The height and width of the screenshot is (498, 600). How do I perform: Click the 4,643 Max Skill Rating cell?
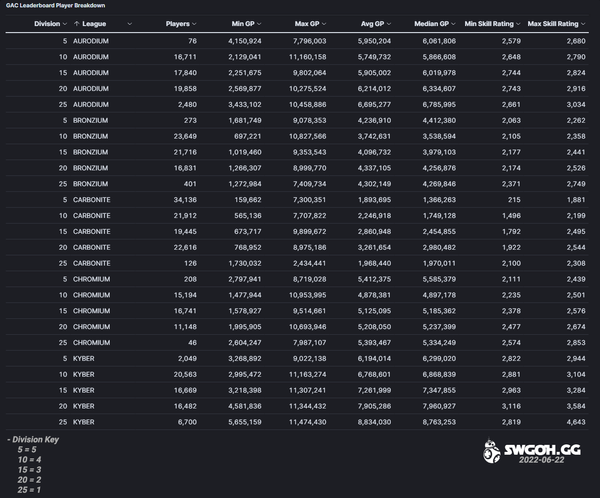click(x=573, y=423)
